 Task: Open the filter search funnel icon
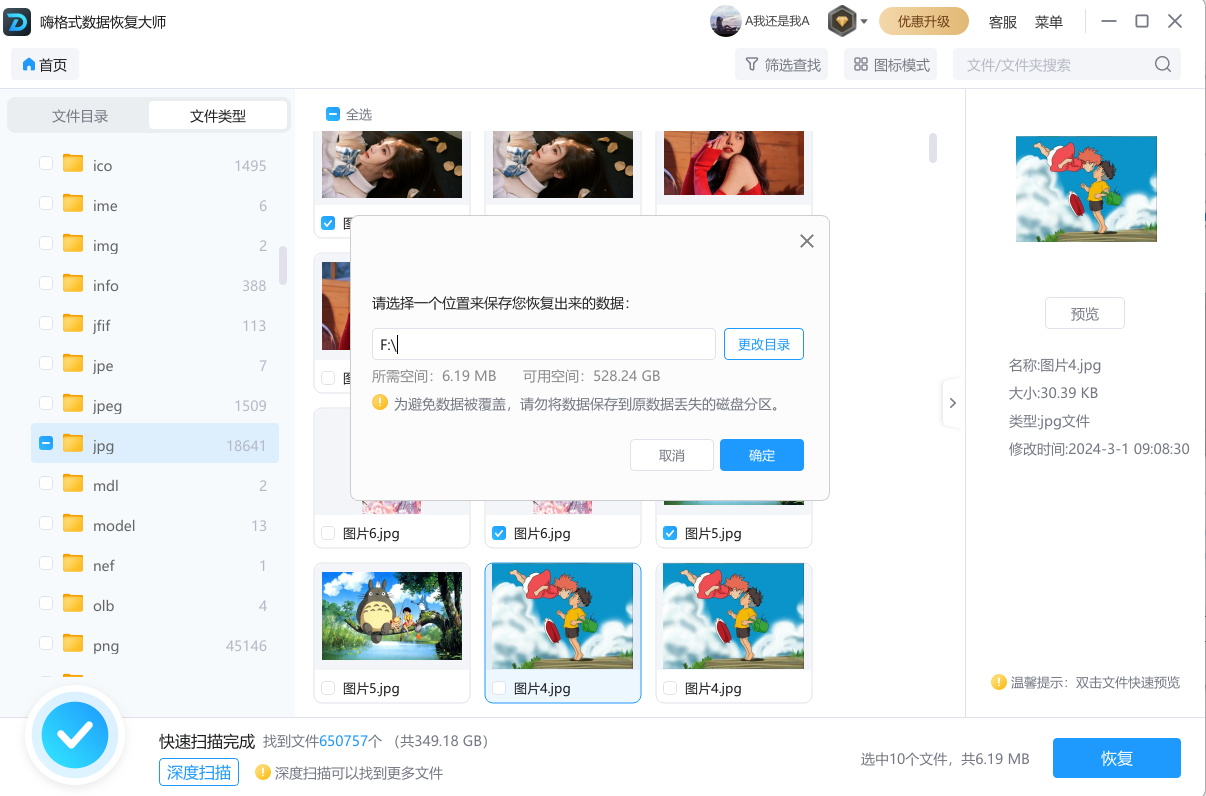click(x=752, y=65)
